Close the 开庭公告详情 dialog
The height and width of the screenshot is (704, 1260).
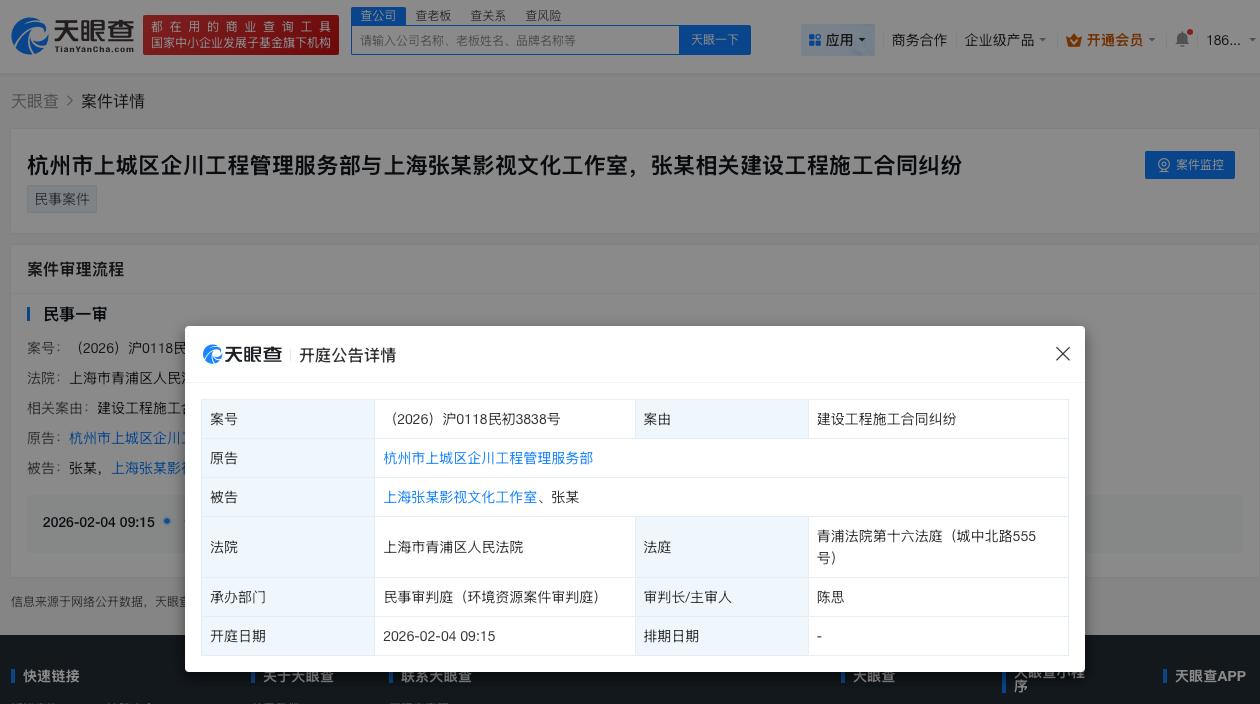[1063, 354]
